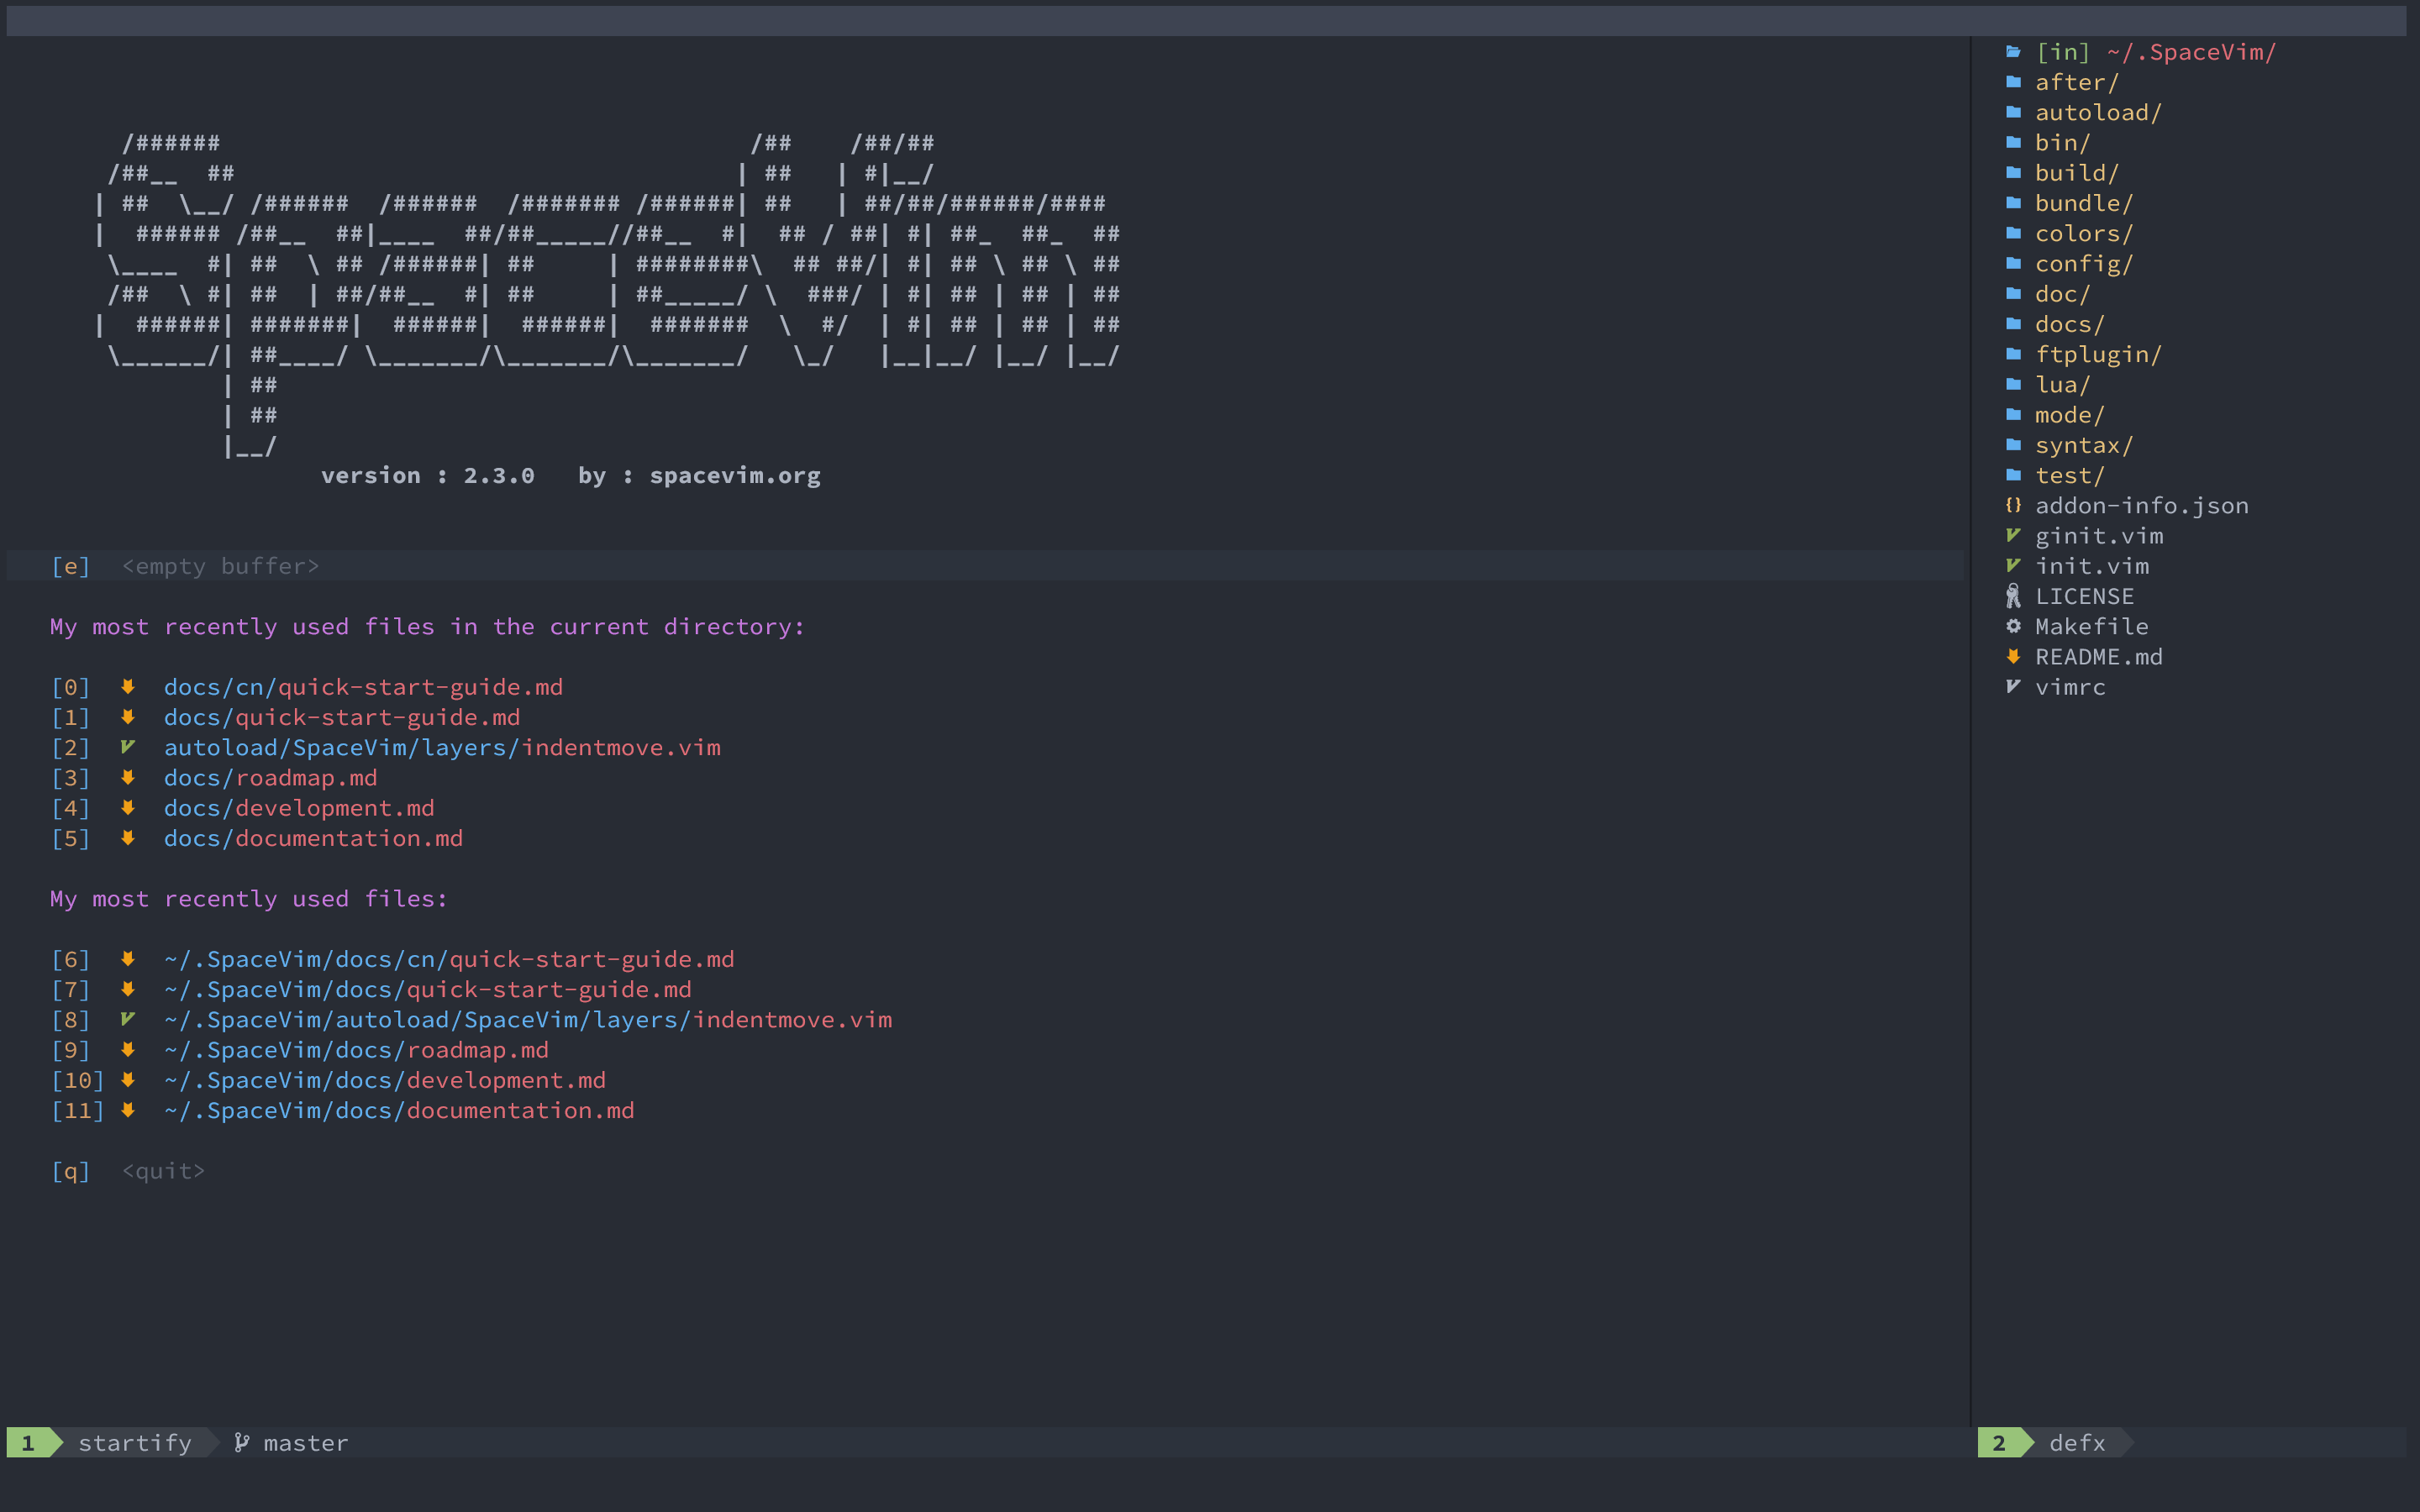Click the JSON braces icon of addon-info.json
Viewport: 2420px width, 1512px height.
tap(2013, 505)
